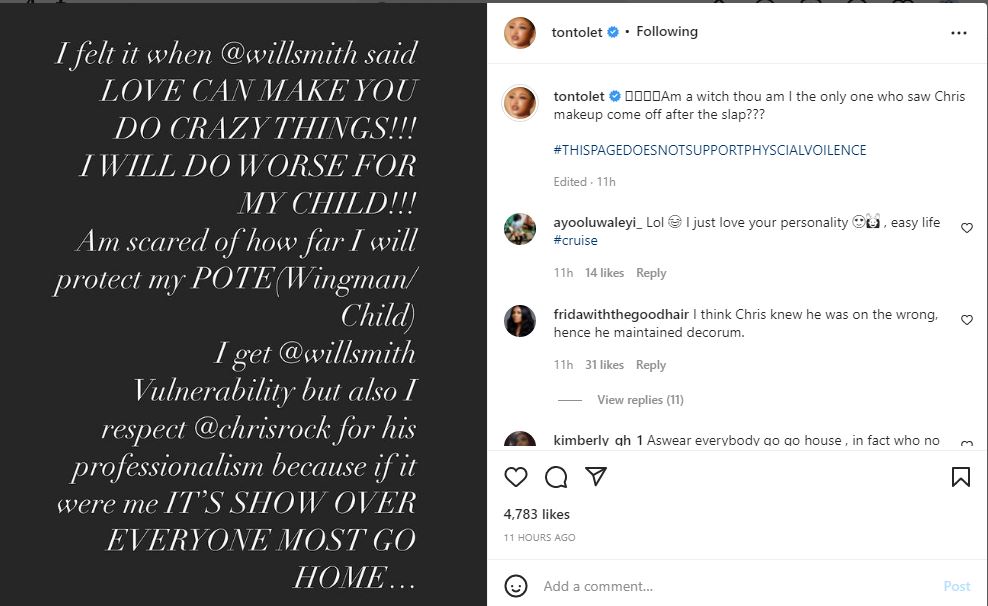Toggle the Following button in the header
This screenshot has width=988, height=606.
tap(667, 32)
